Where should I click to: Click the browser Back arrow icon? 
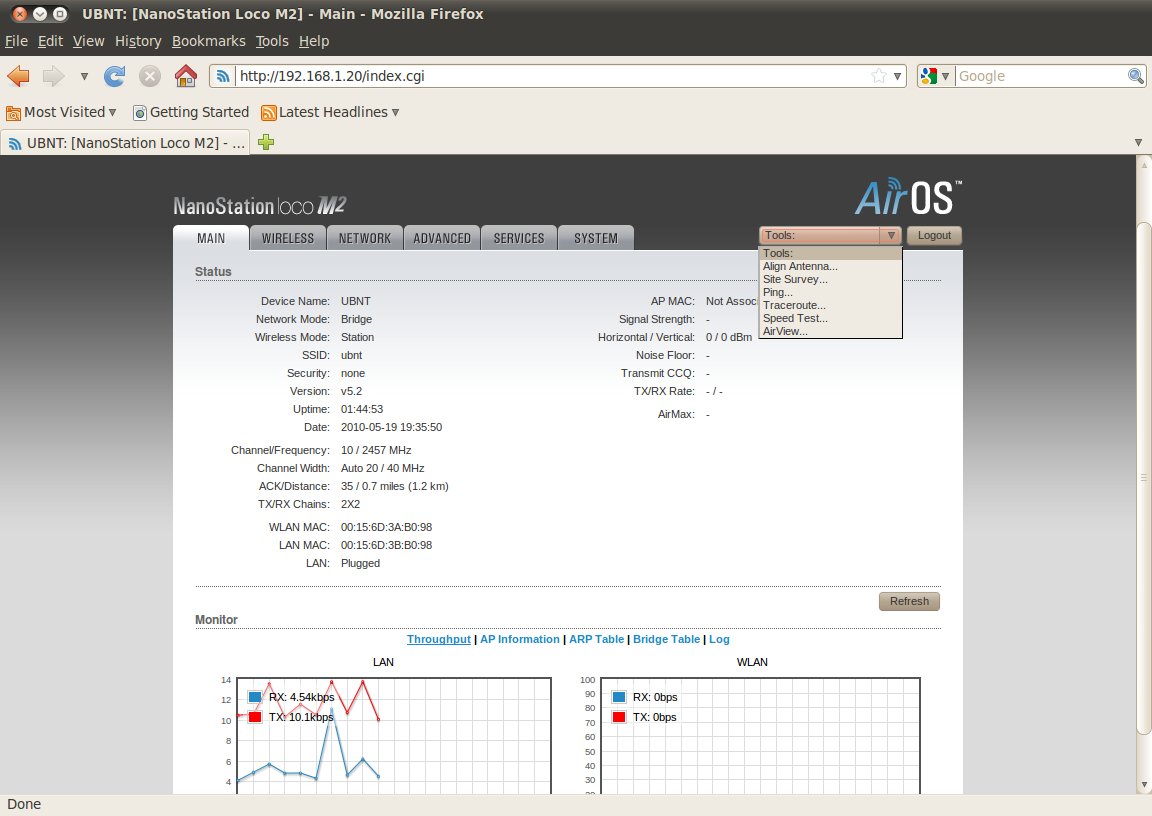click(x=18, y=76)
